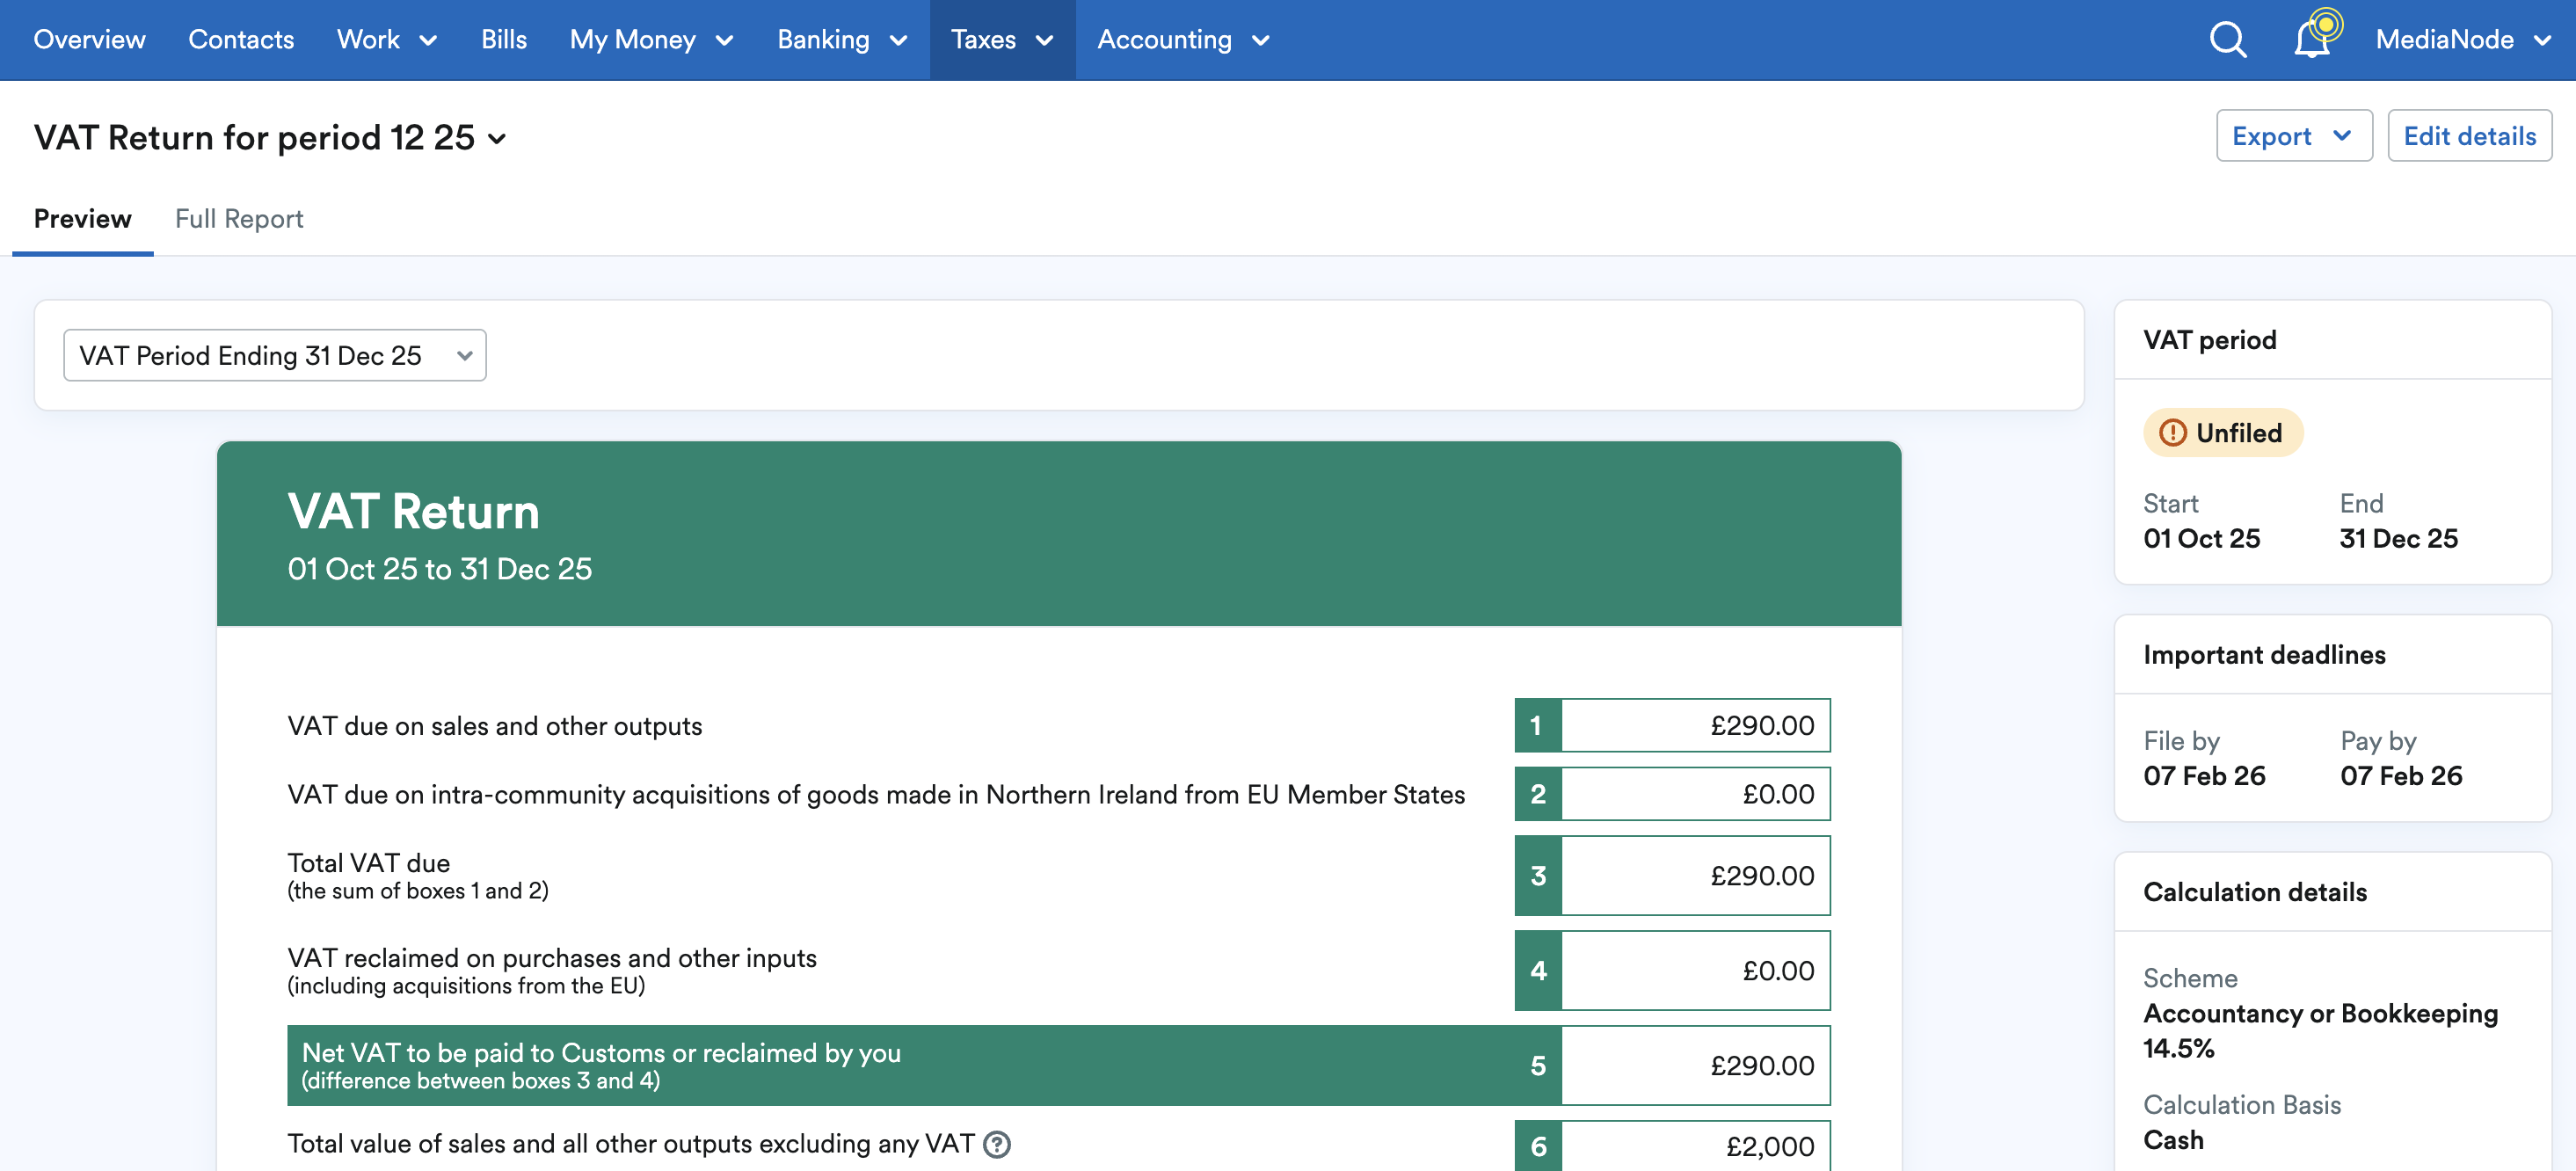Expand VAT Return period title dropdown
The height and width of the screenshot is (1171, 2576).
[x=497, y=139]
